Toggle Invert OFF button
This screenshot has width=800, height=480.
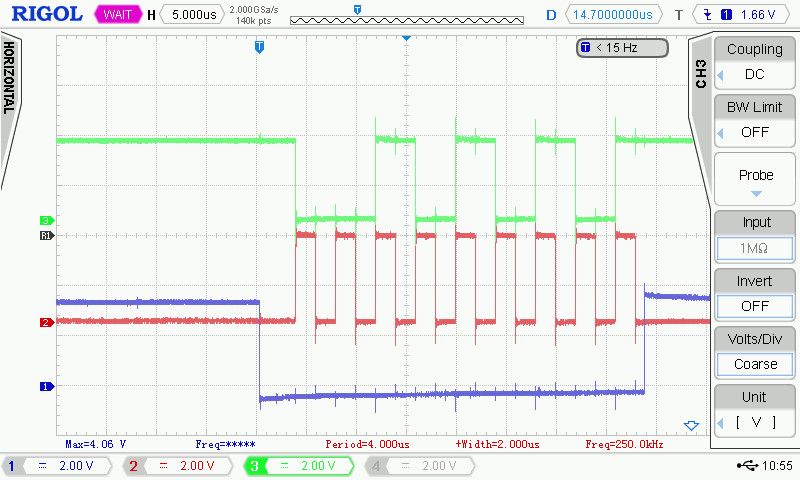pos(755,306)
